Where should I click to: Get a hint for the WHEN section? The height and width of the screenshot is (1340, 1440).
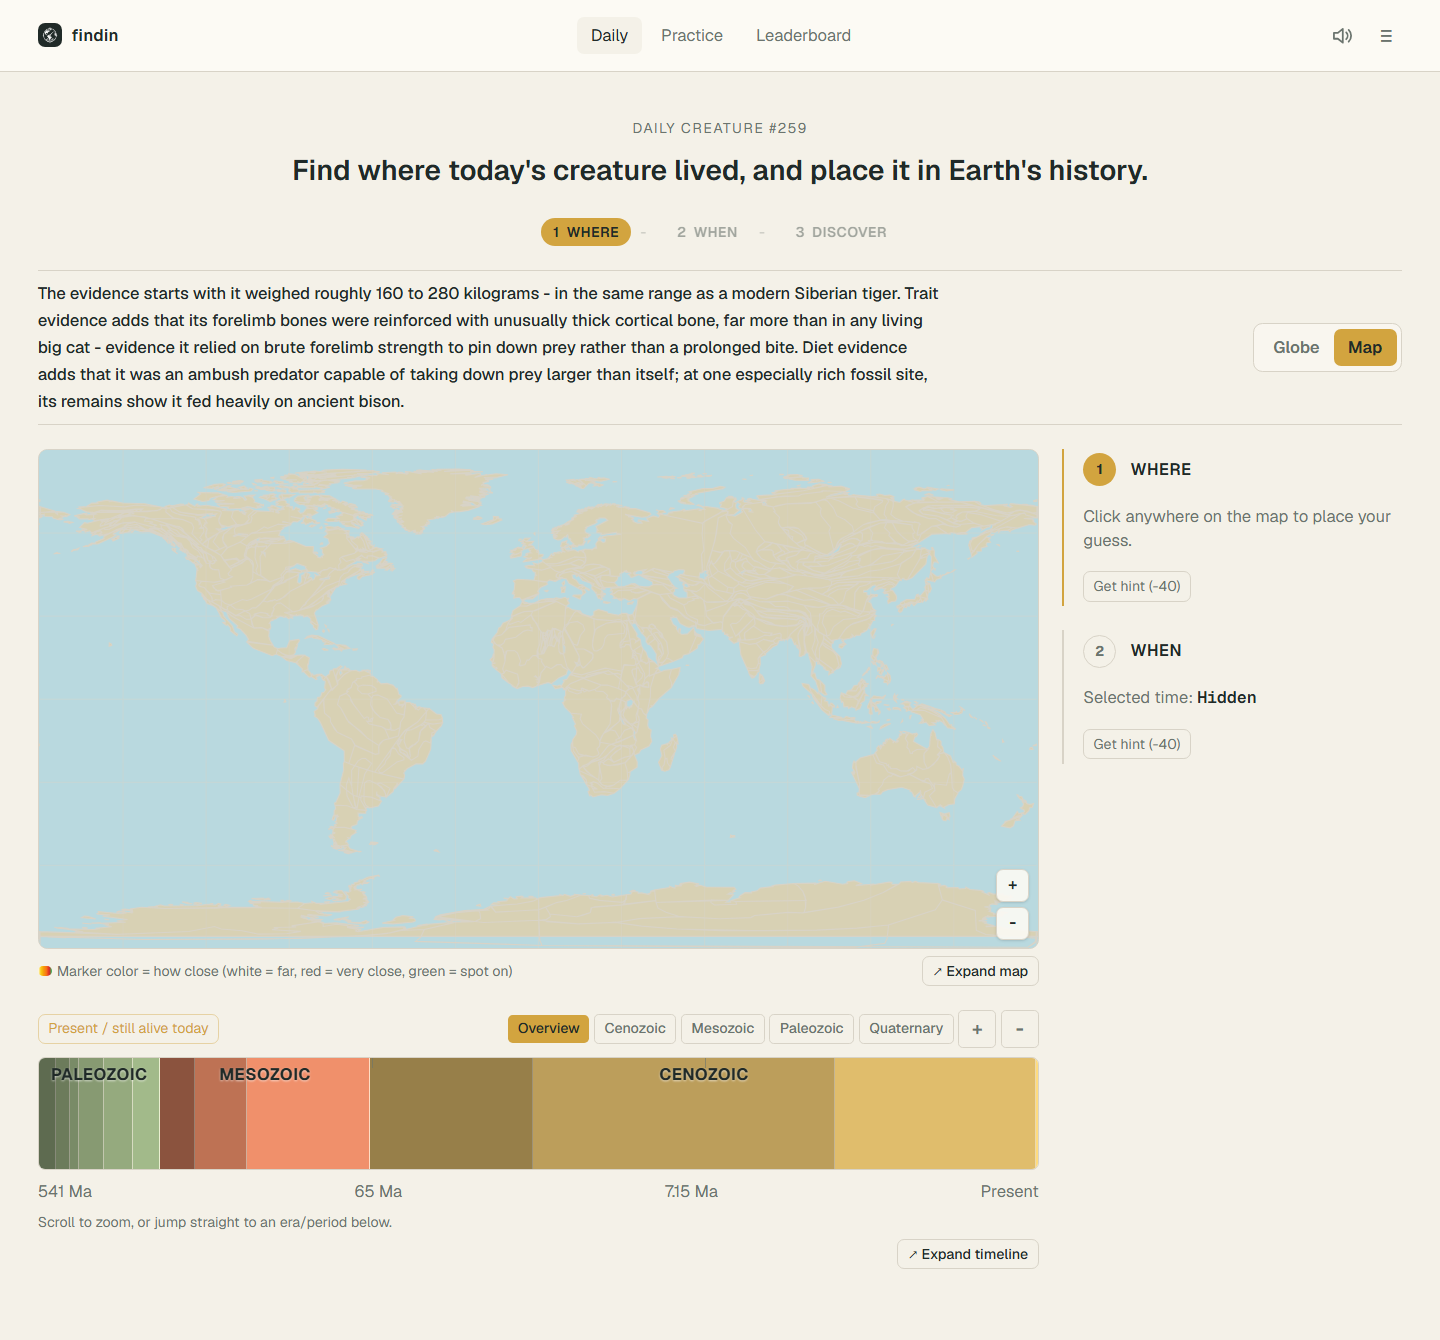1137,744
